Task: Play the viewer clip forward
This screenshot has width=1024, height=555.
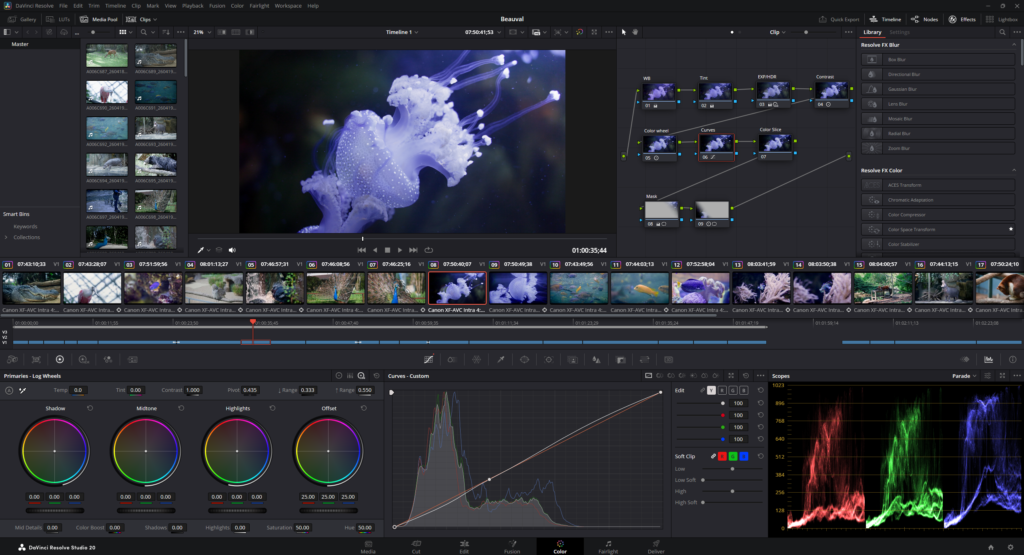Action: coord(400,250)
